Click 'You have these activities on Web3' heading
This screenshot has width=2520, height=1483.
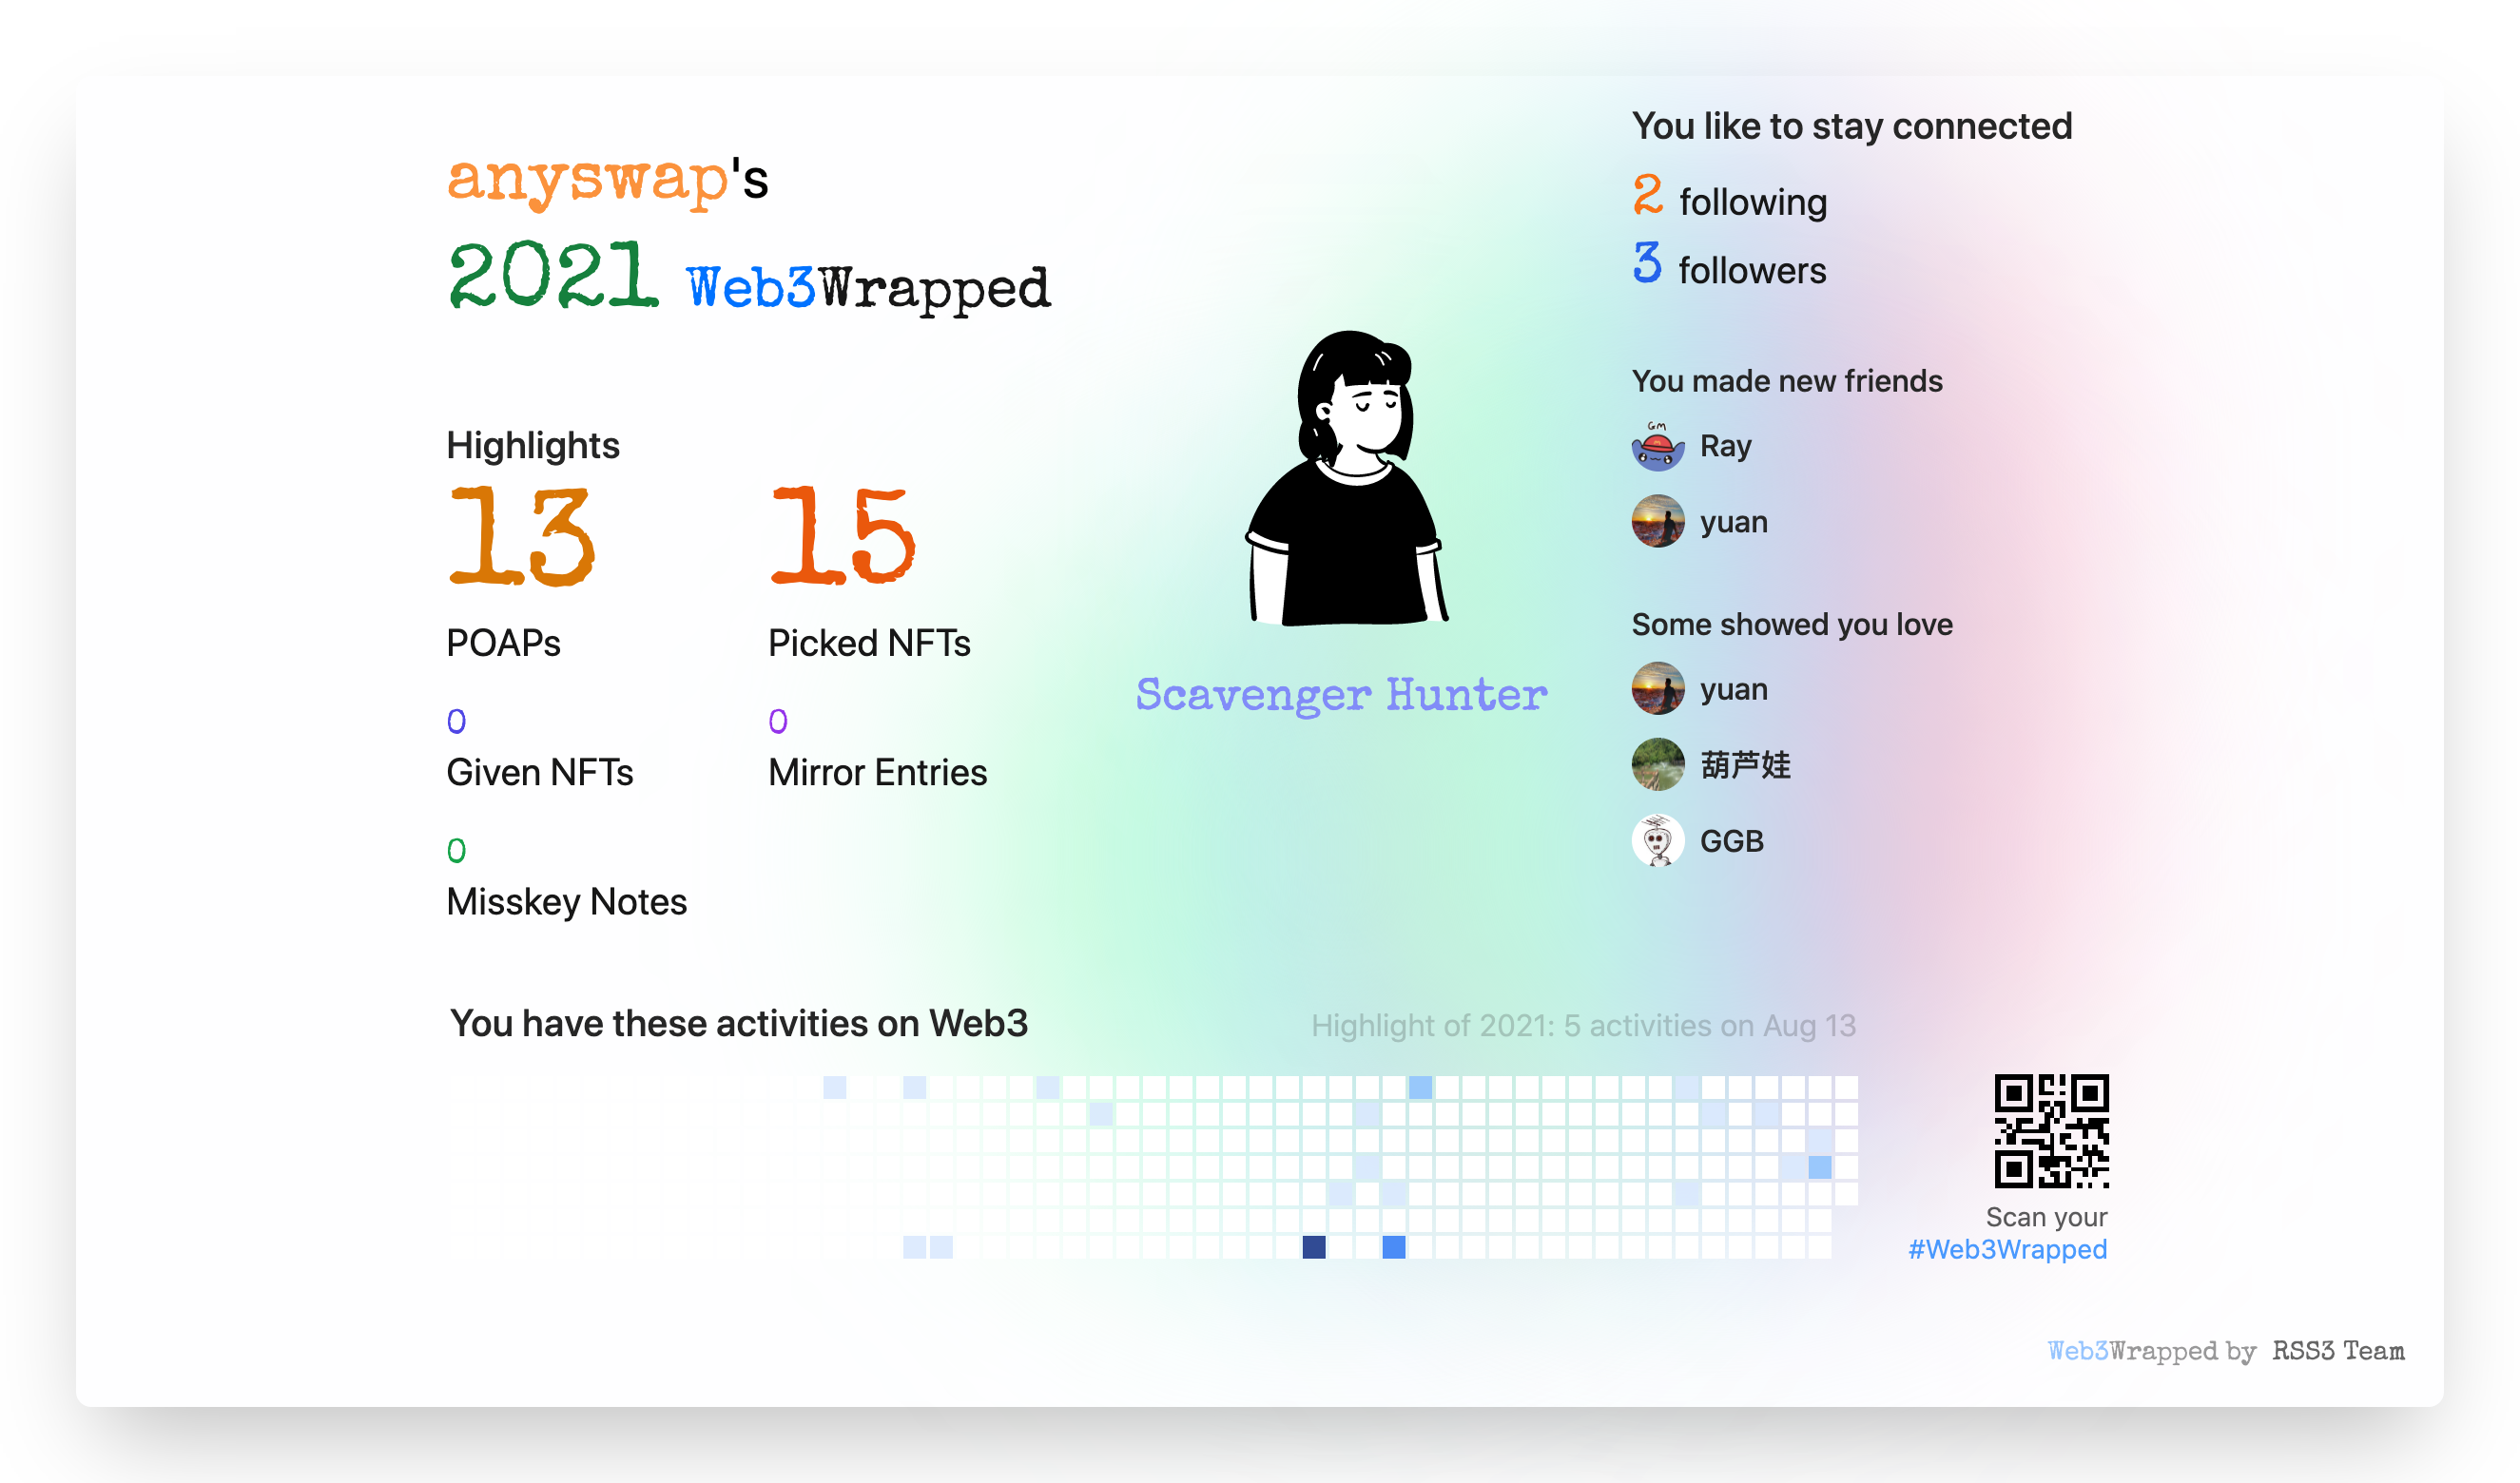tap(738, 1024)
